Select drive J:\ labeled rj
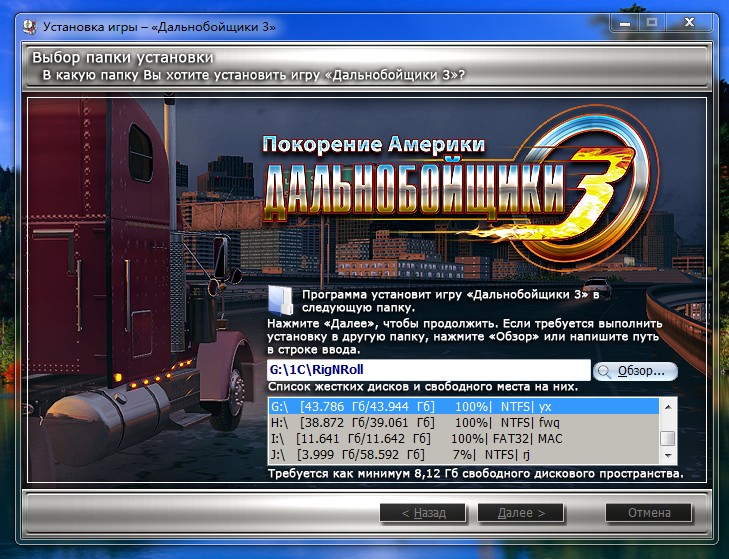The width and height of the screenshot is (729, 559). 464,454
